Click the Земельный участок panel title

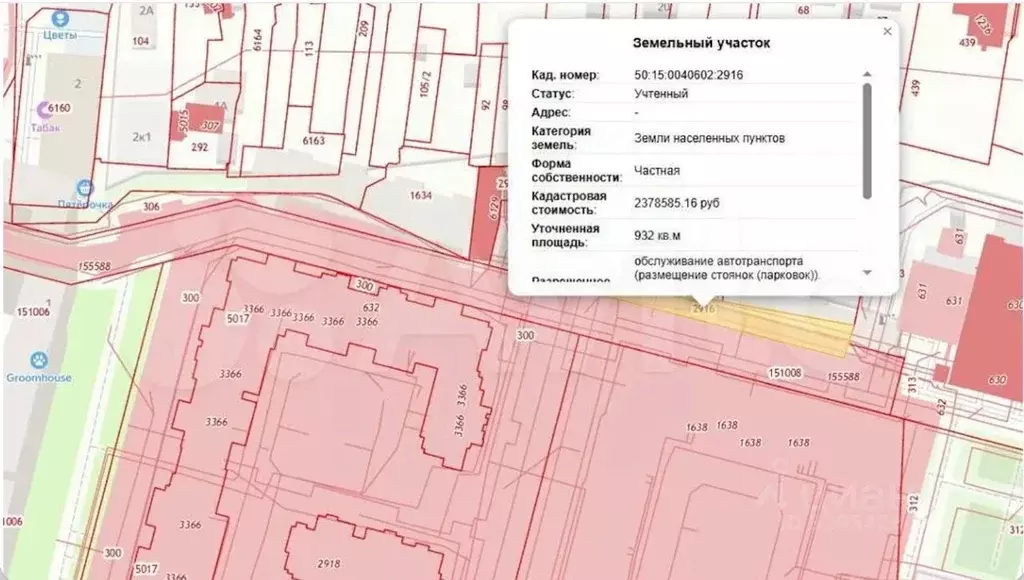pos(702,43)
